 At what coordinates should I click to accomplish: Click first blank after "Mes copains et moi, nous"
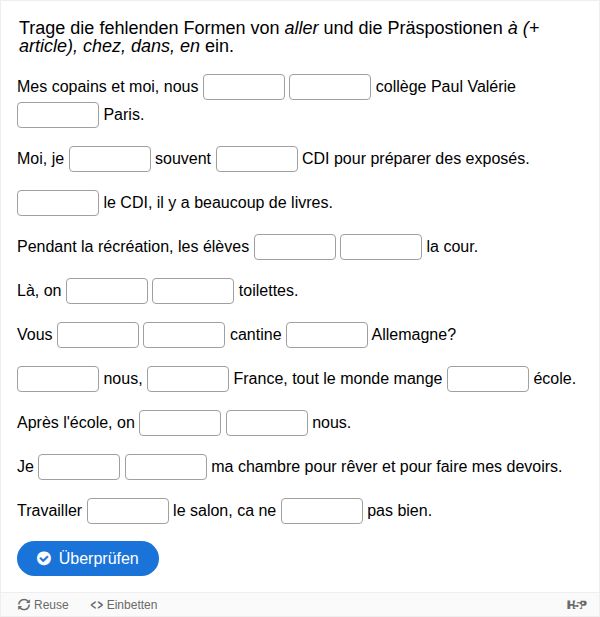[244, 87]
